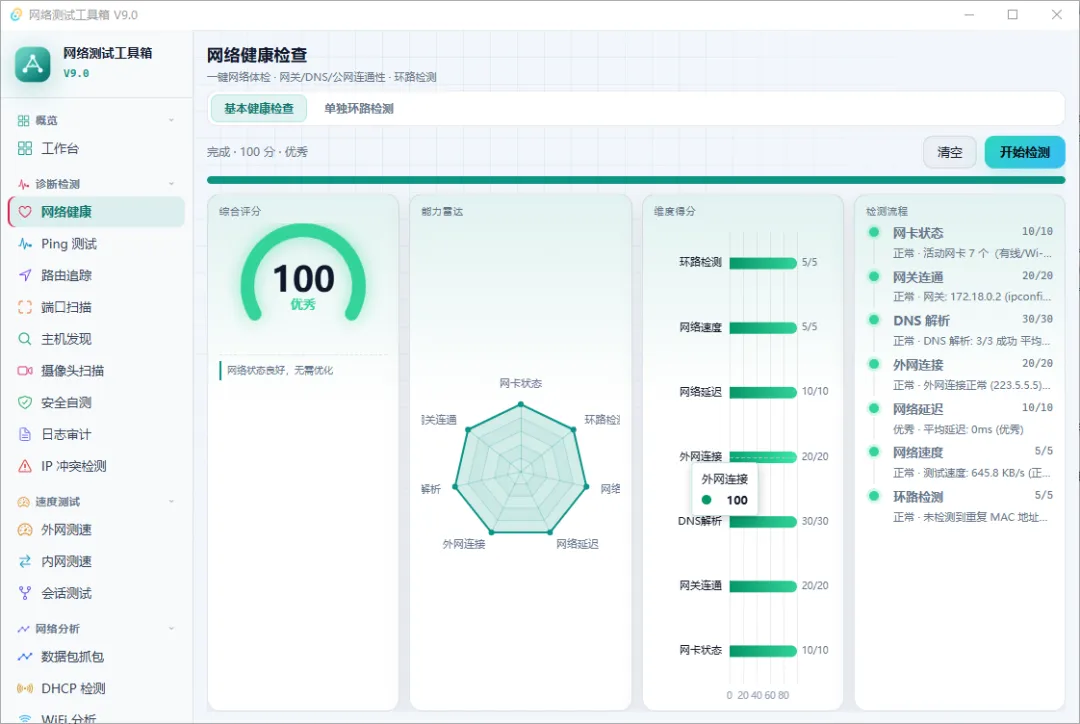Click the swap arrows icon beside 内网测速
Screen dimensions: 1080x724
click(x=25, y=561)
